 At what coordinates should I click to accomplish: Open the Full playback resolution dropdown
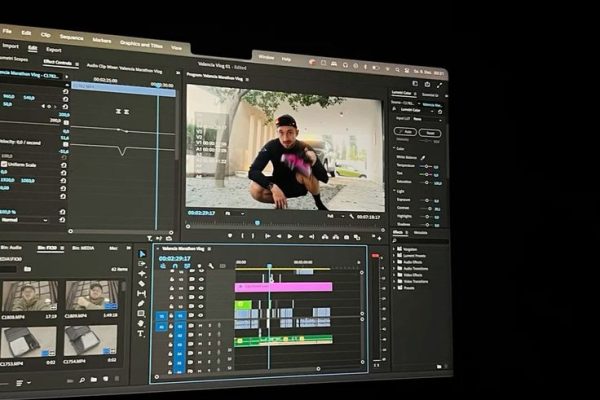(336, 216)
